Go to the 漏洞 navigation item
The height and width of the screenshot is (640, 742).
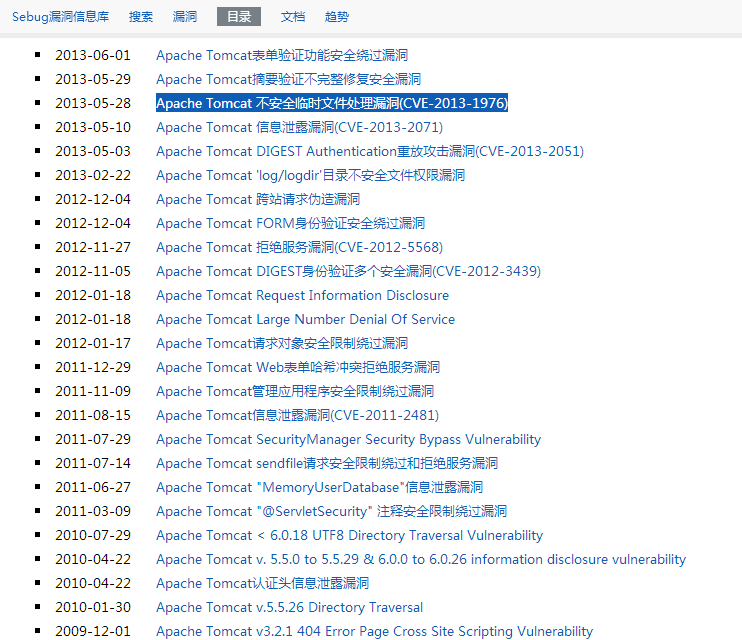coord(185,17)
